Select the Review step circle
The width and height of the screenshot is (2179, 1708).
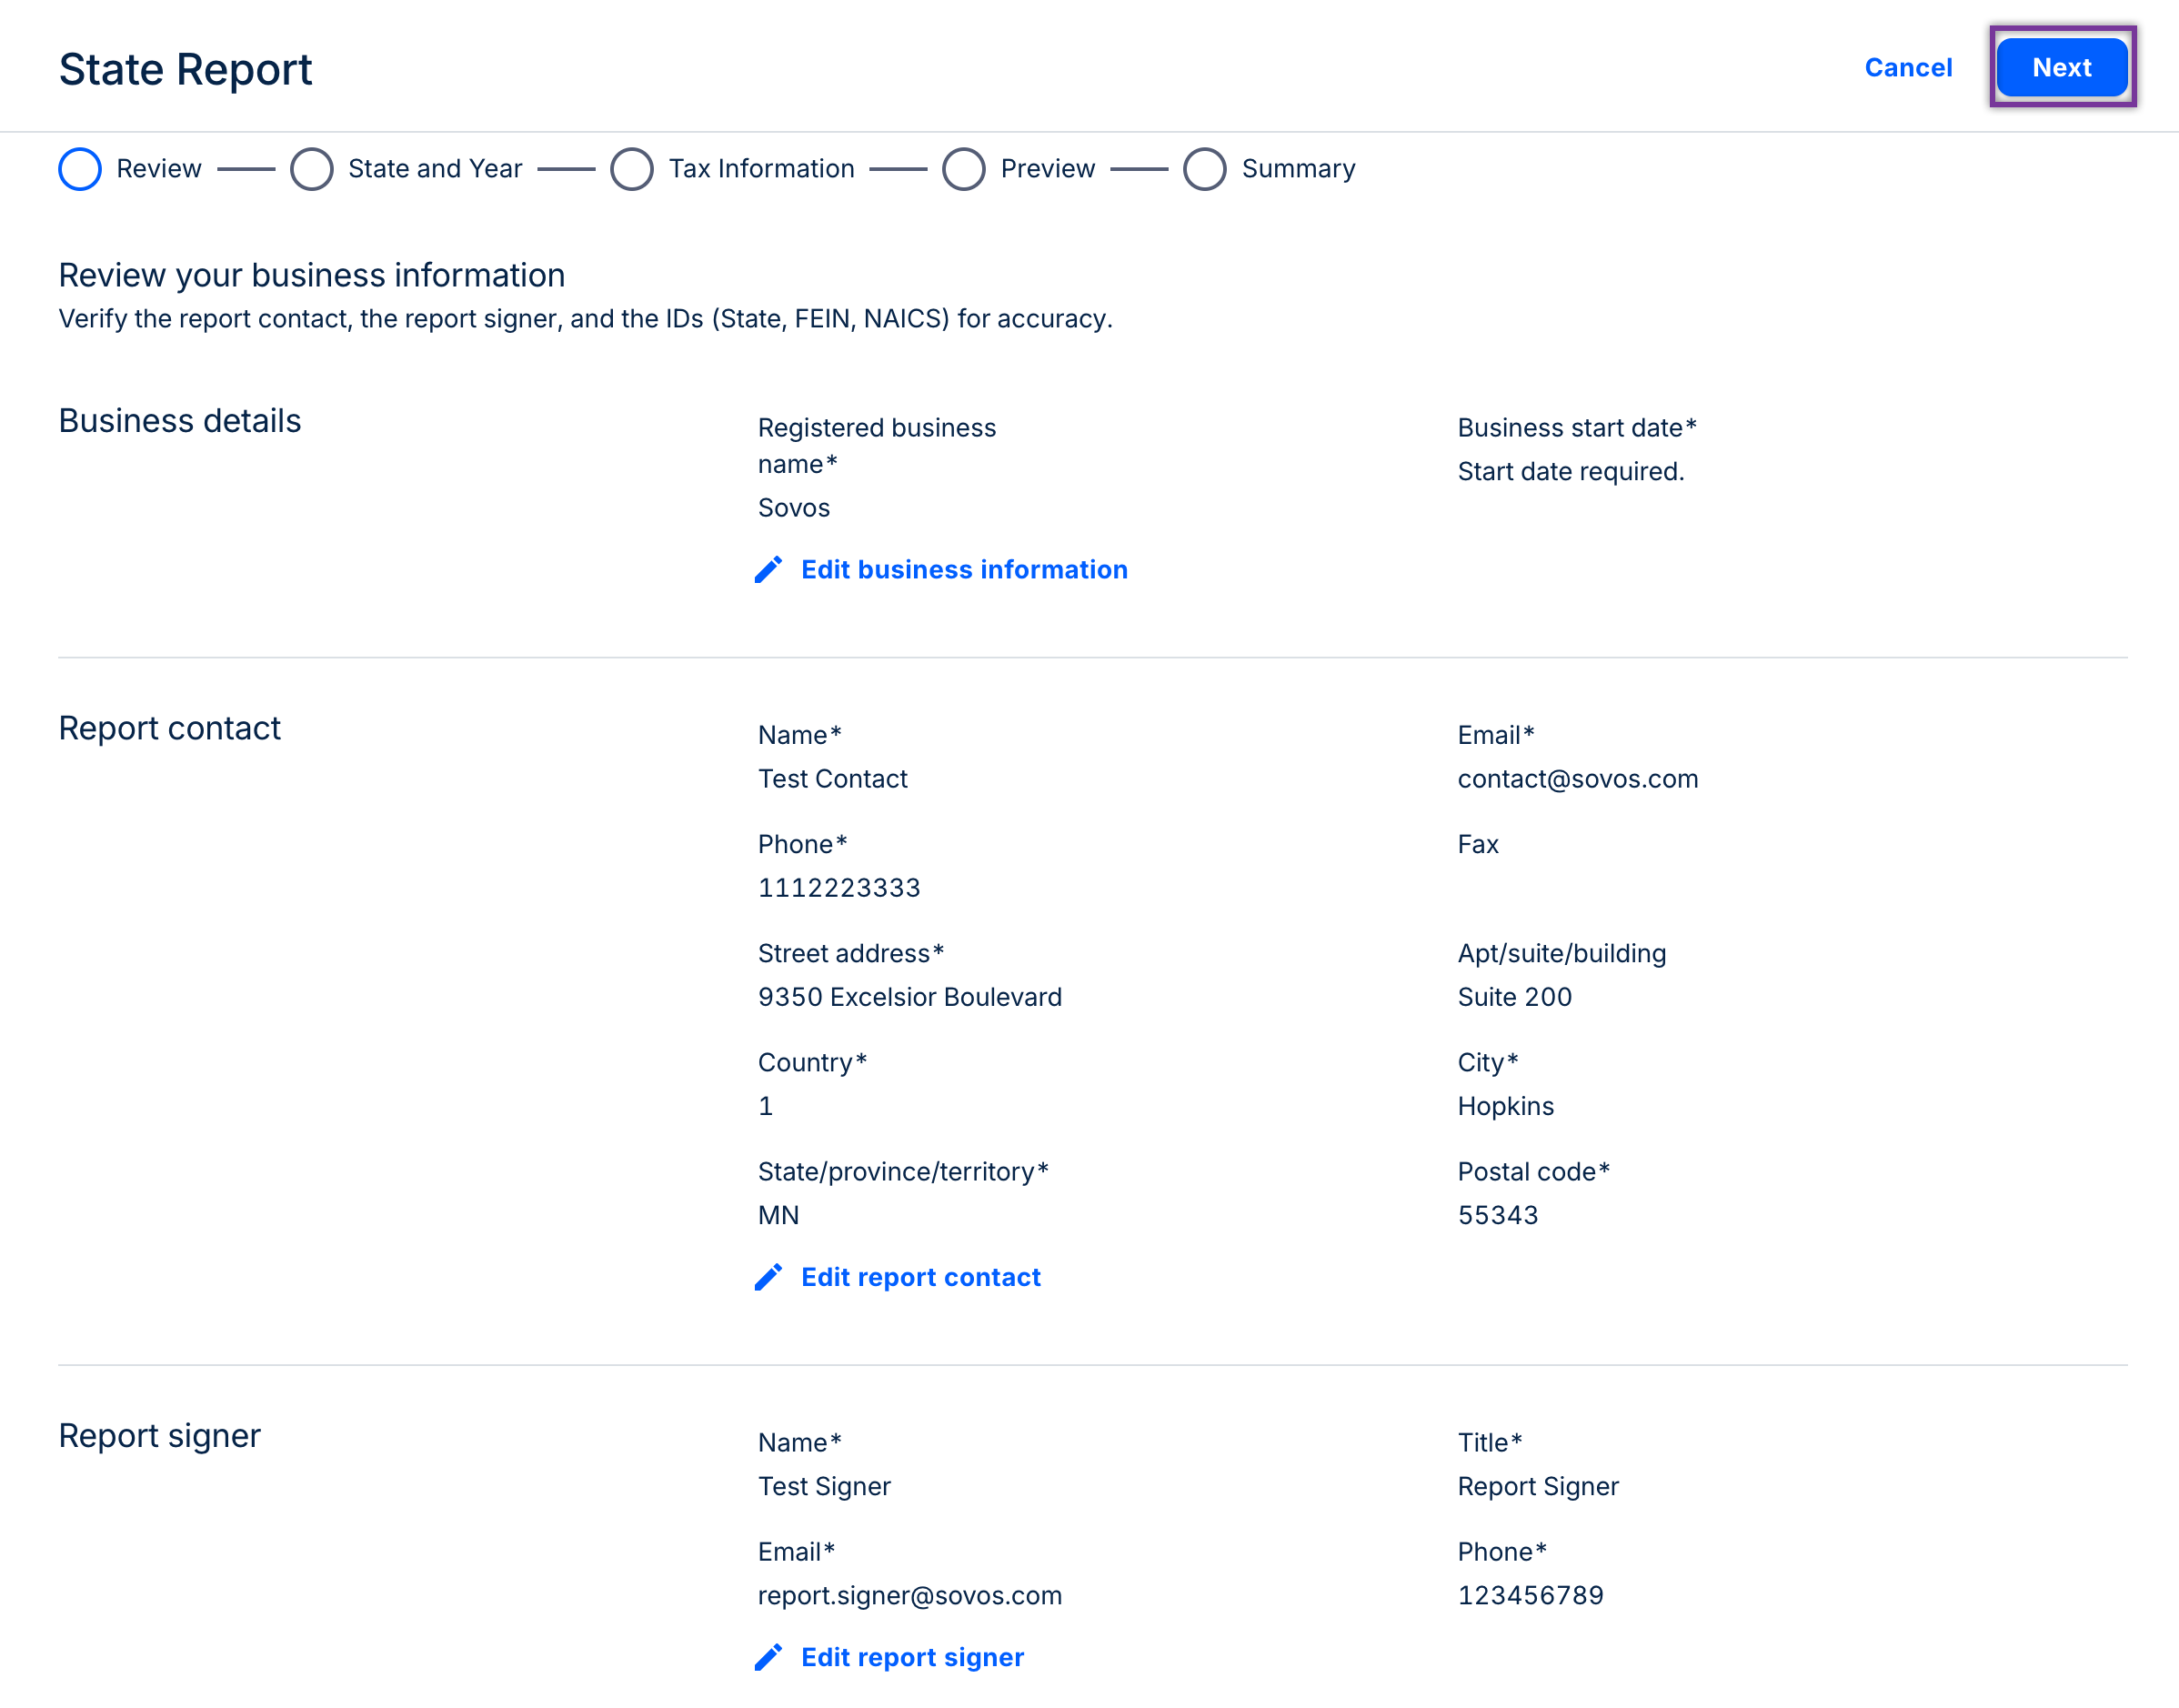[x=80, y=169]
